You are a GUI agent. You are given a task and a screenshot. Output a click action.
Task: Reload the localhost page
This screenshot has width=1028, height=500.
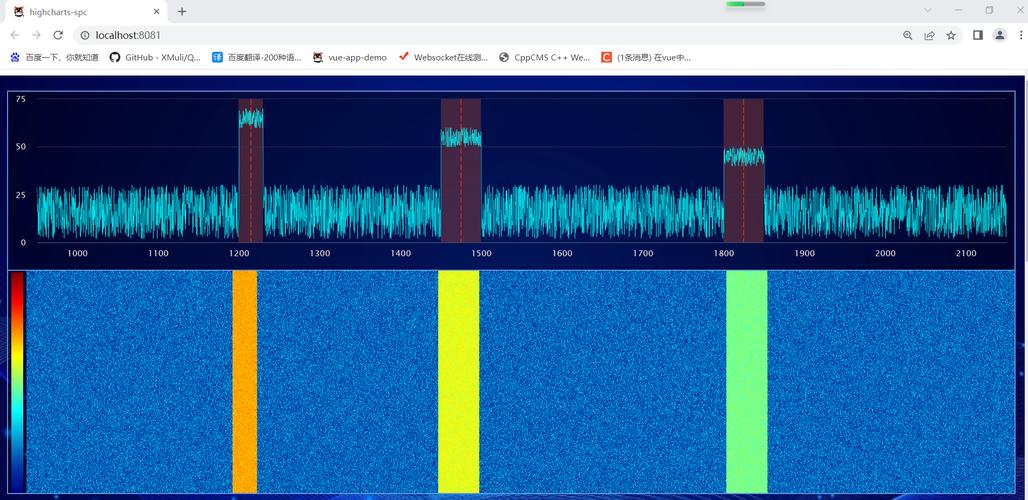(58, 35)
